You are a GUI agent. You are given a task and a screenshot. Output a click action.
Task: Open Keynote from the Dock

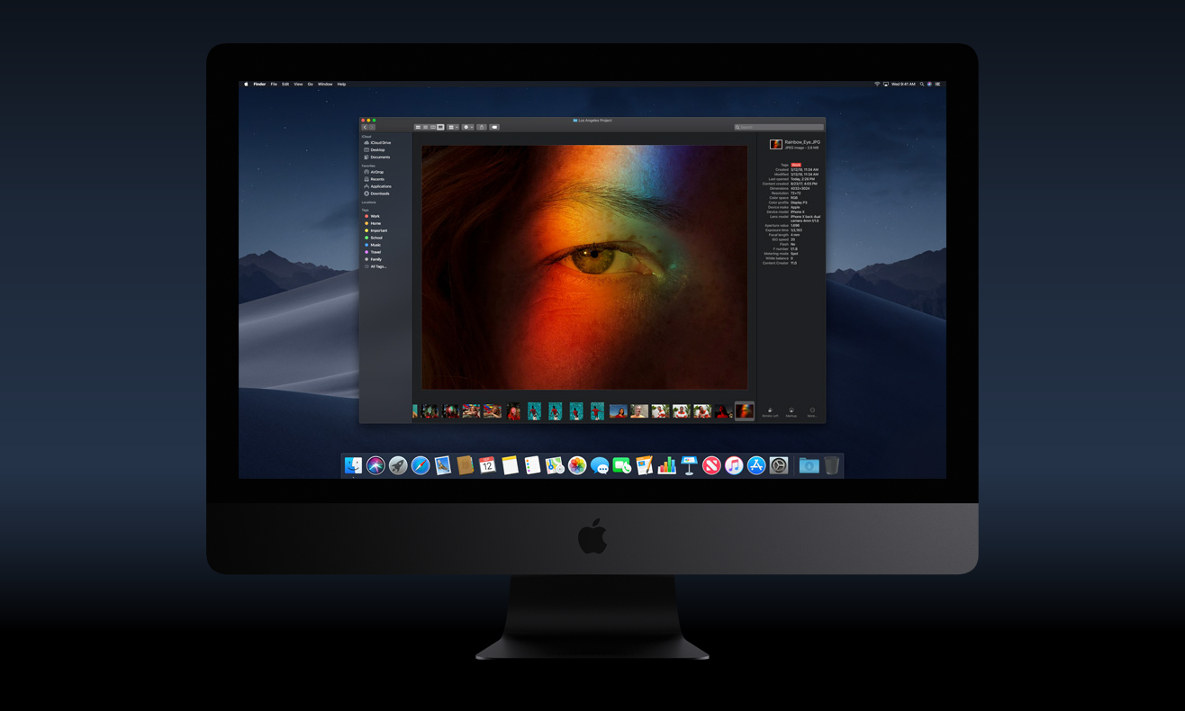(688, 465)
